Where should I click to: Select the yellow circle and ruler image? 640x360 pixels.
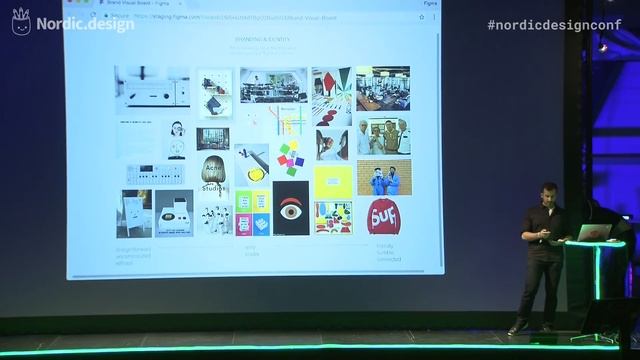coord(252,165)
